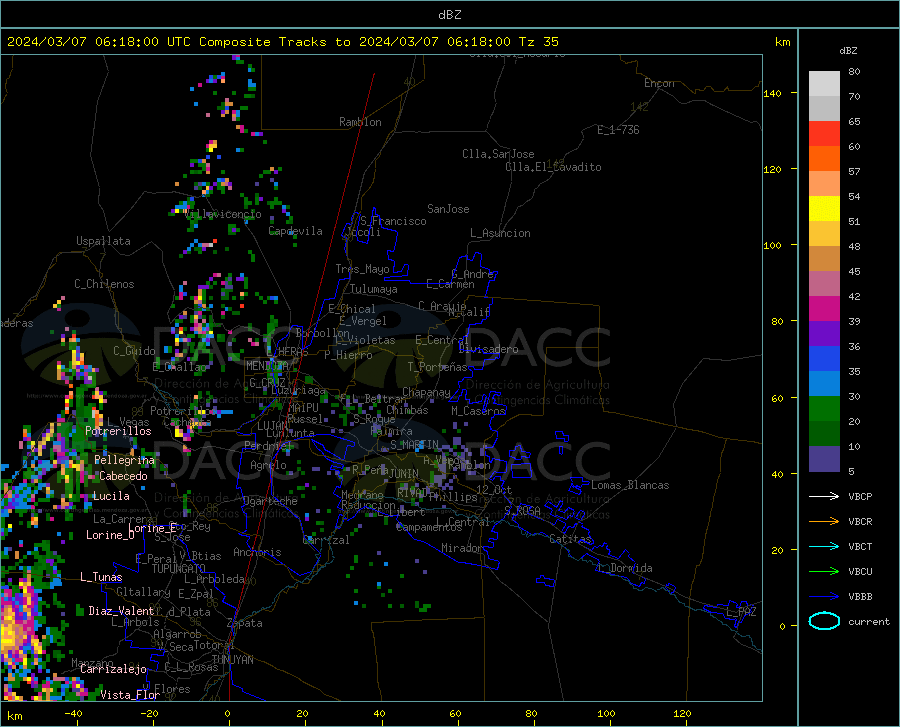
Task: Click the L_Asuncion label
Action: pyautogui.click(x=500, y=233)
